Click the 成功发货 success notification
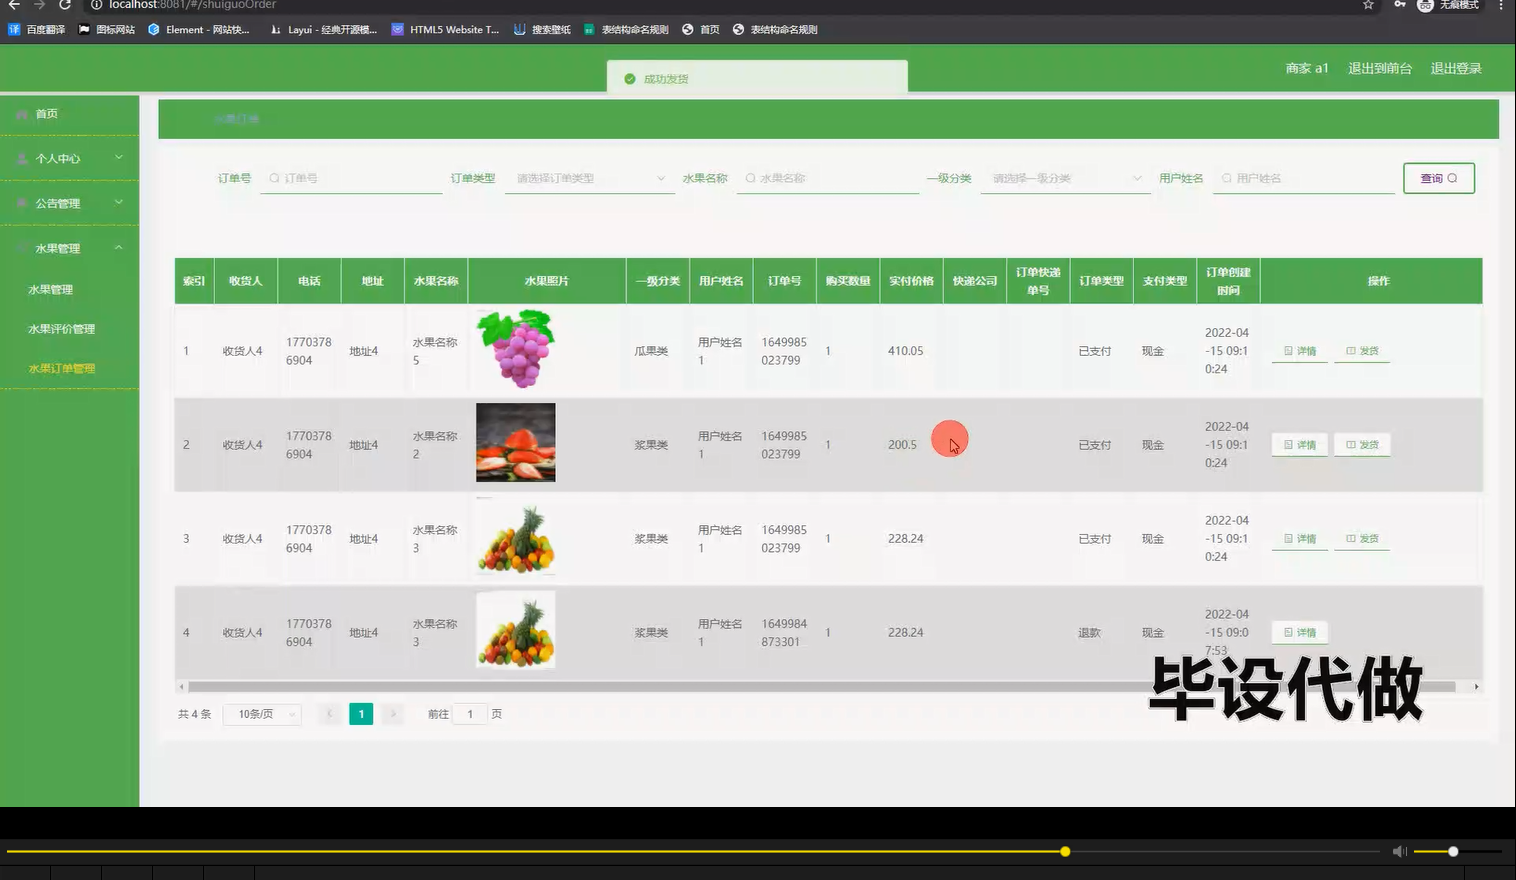This screenshot has width=1516, height=880. [757, 78]
